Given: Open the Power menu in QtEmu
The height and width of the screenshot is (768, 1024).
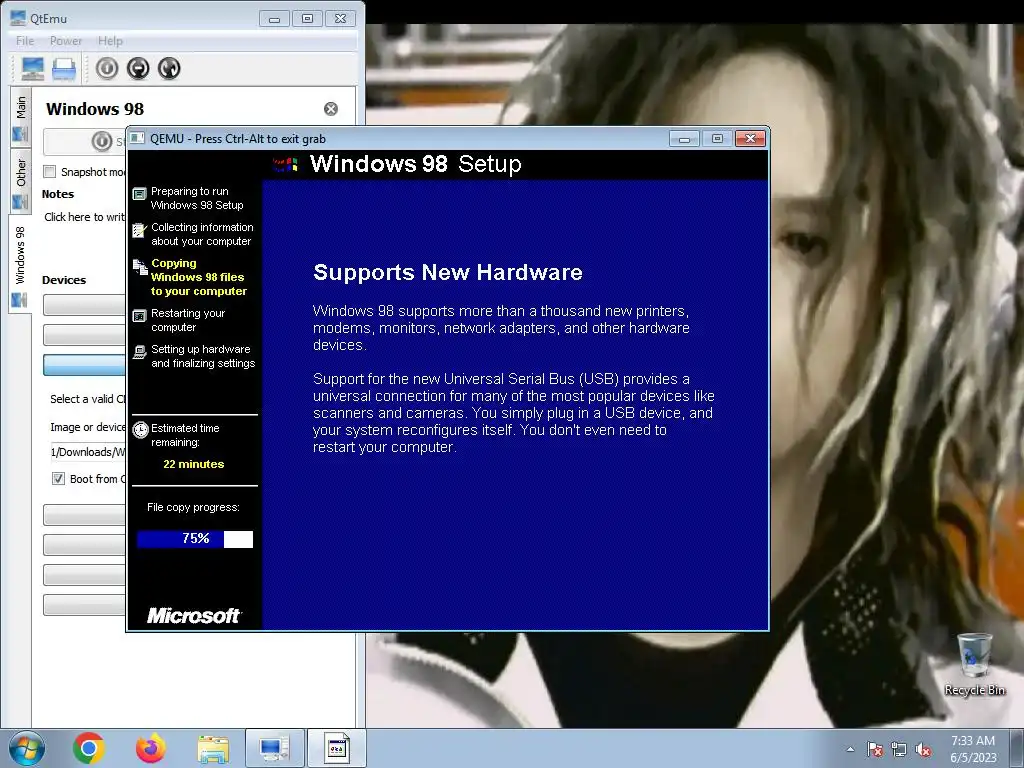Looking at the screenshot, I should point(66,40).
